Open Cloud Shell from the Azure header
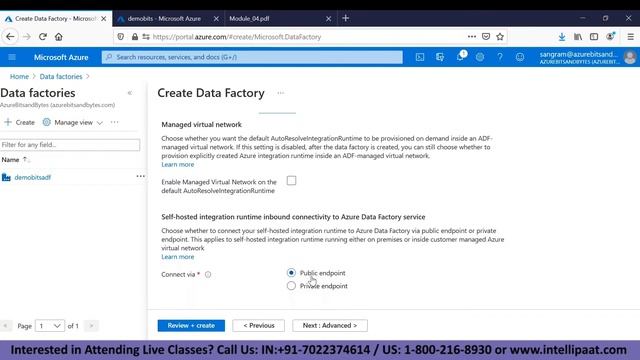 click(x=420, y=57)
